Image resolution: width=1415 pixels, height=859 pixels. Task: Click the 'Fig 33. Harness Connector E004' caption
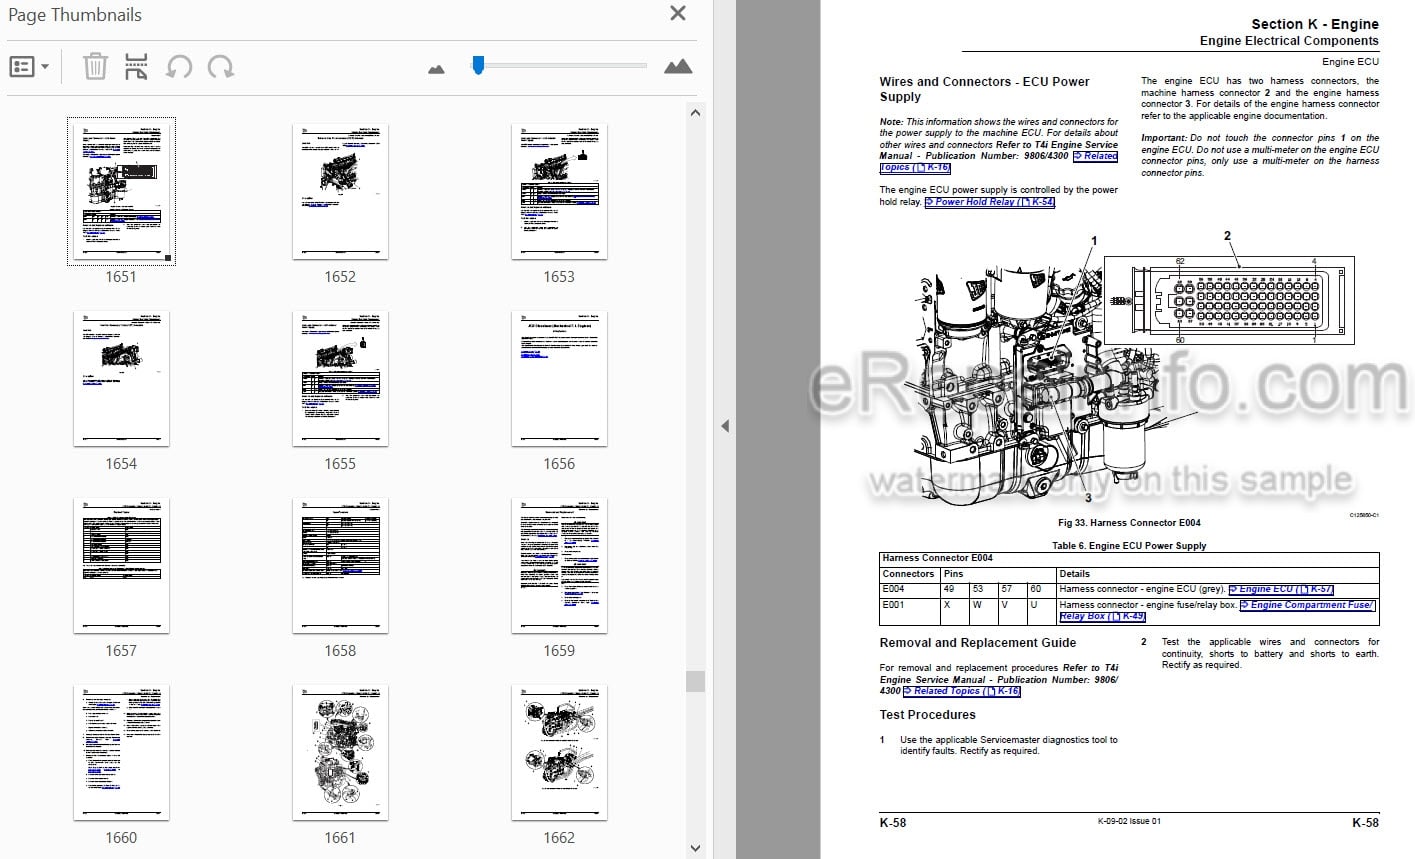[1129, 522]
